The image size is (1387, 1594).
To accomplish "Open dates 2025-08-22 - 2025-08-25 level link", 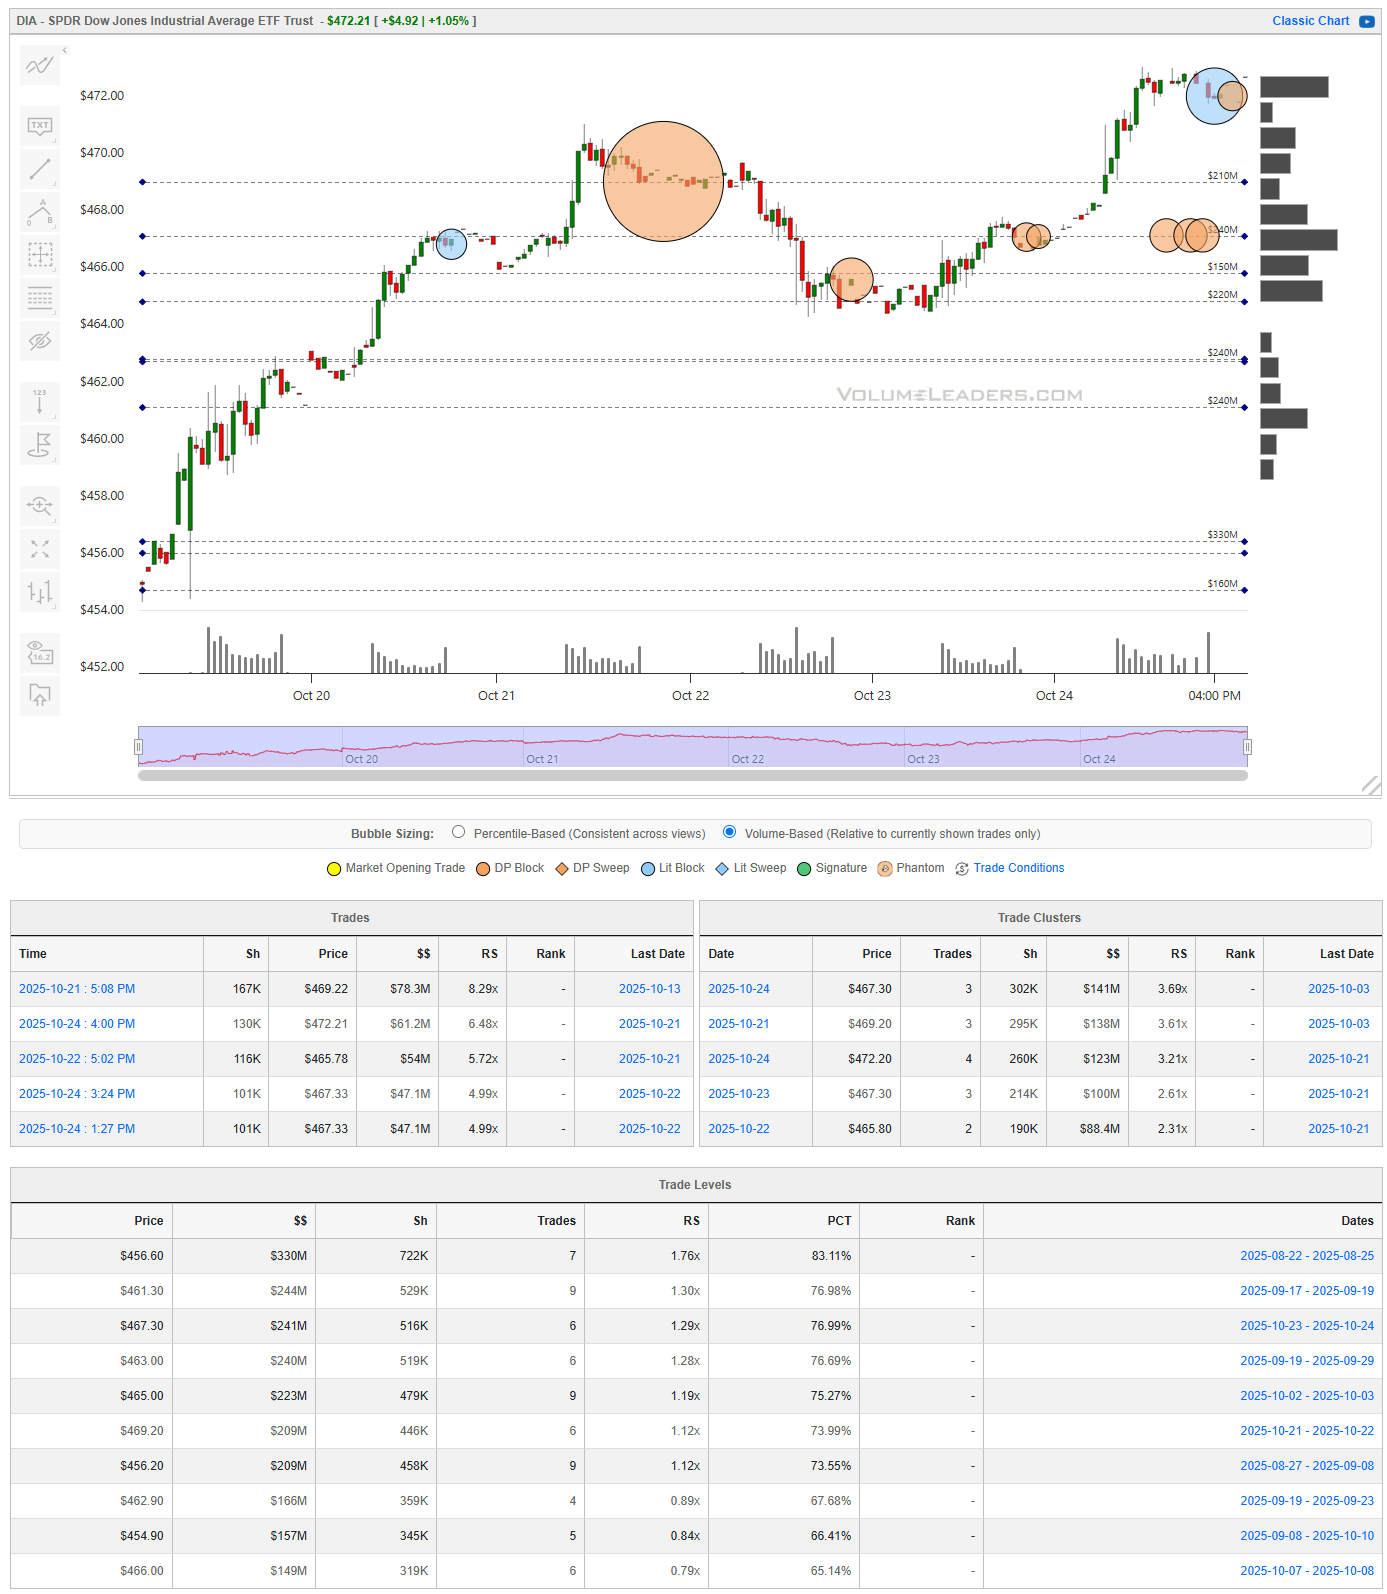I will coord(1307,1256).
